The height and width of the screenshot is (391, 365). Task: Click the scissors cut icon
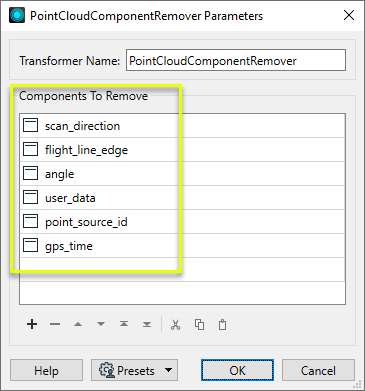pos(175,324)
